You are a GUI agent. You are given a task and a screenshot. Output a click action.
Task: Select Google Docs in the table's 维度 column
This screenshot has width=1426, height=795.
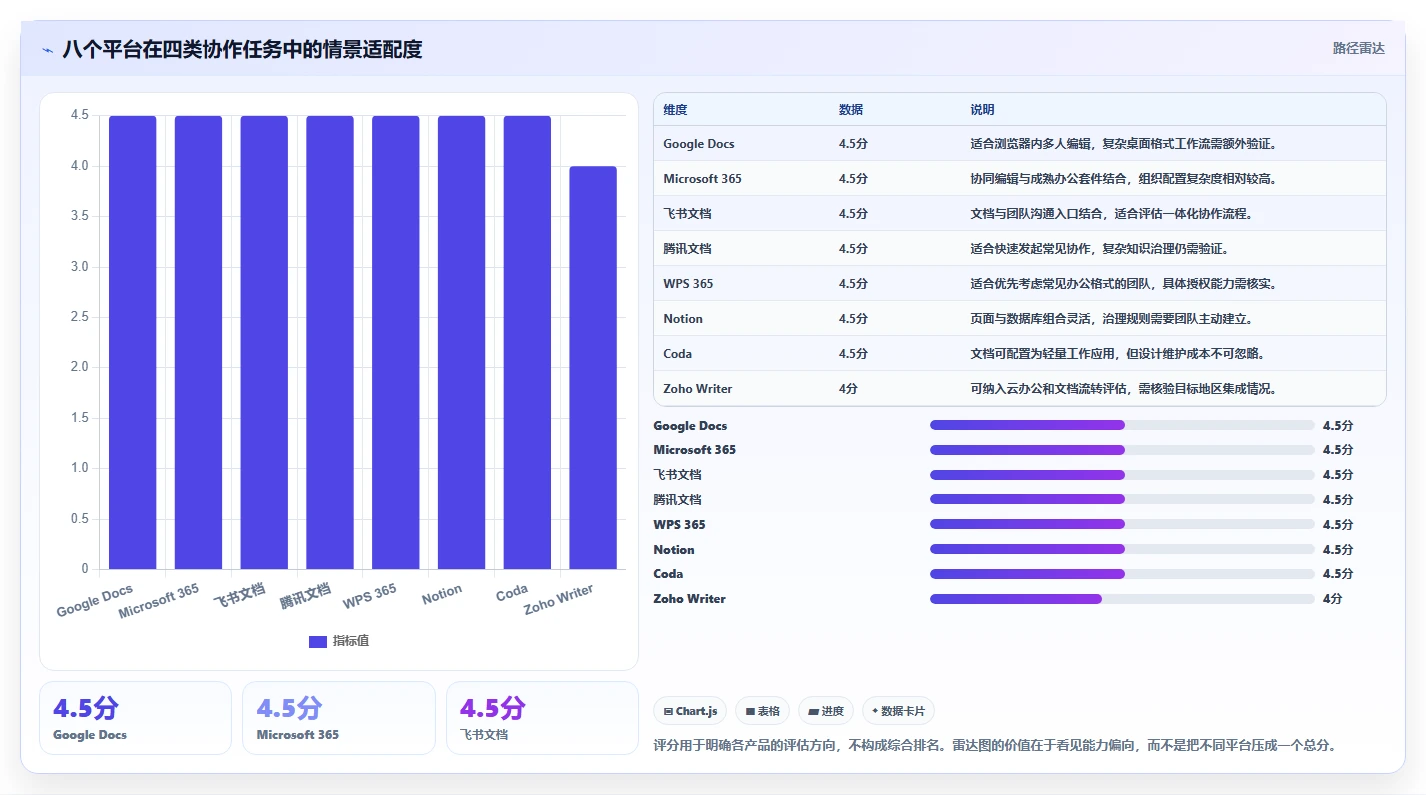coord(698,144)
